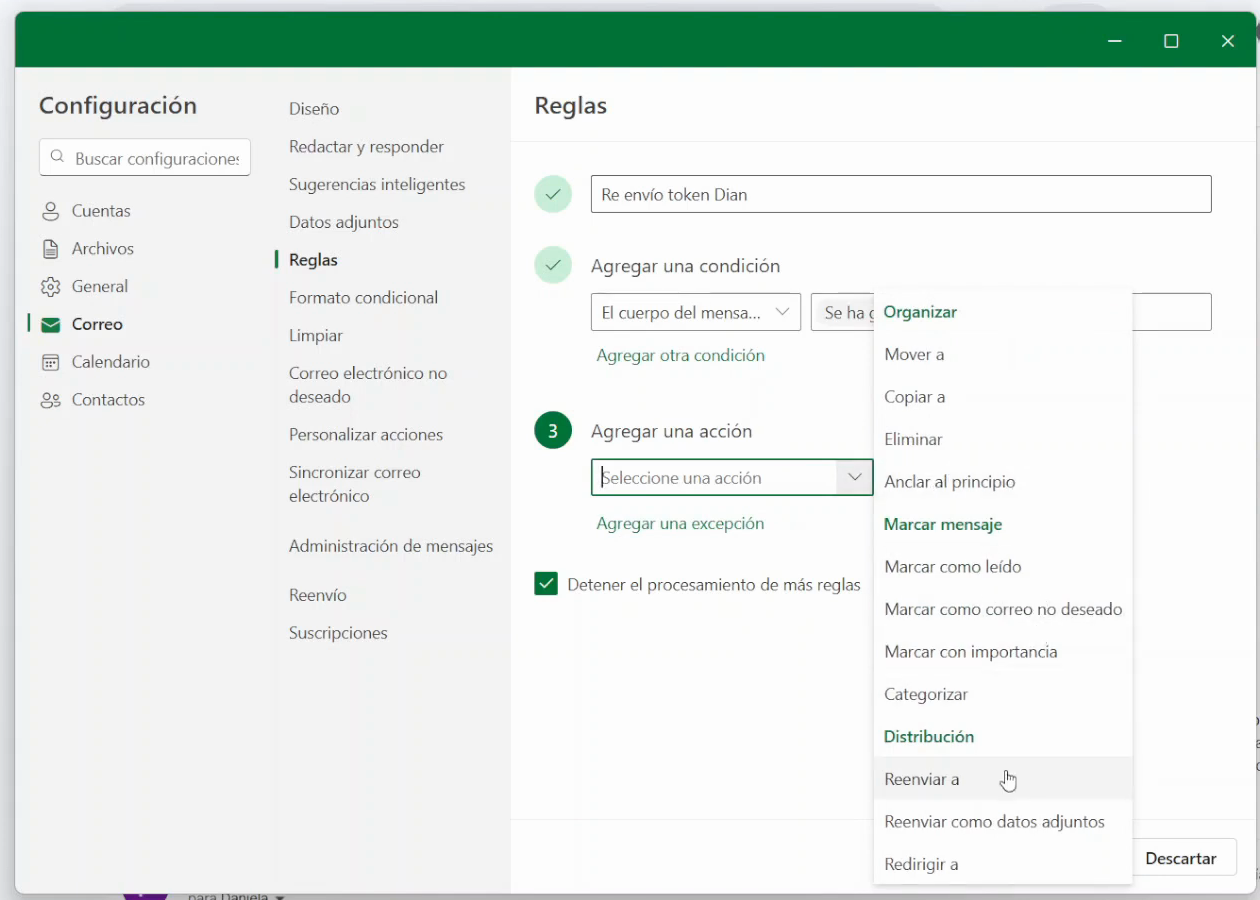The width and height of the screenshot is (1260, 900).
Task: Choose 'Categorizar' action
Action: pos(1003,694)
